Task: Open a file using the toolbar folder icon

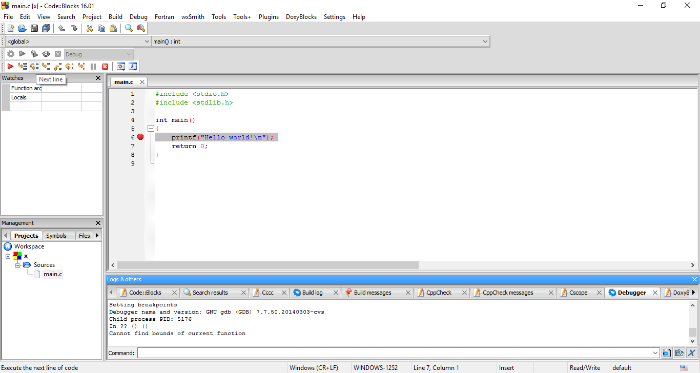Action: [22, 28]
